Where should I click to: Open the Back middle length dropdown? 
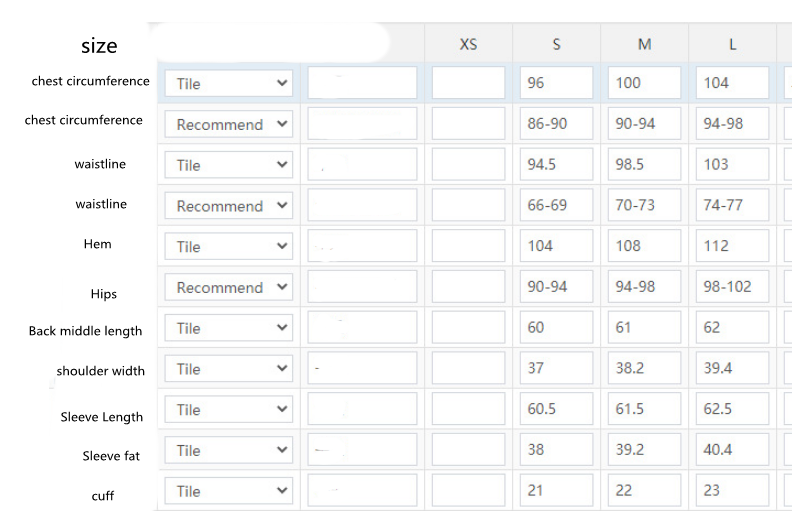[228, 328]
